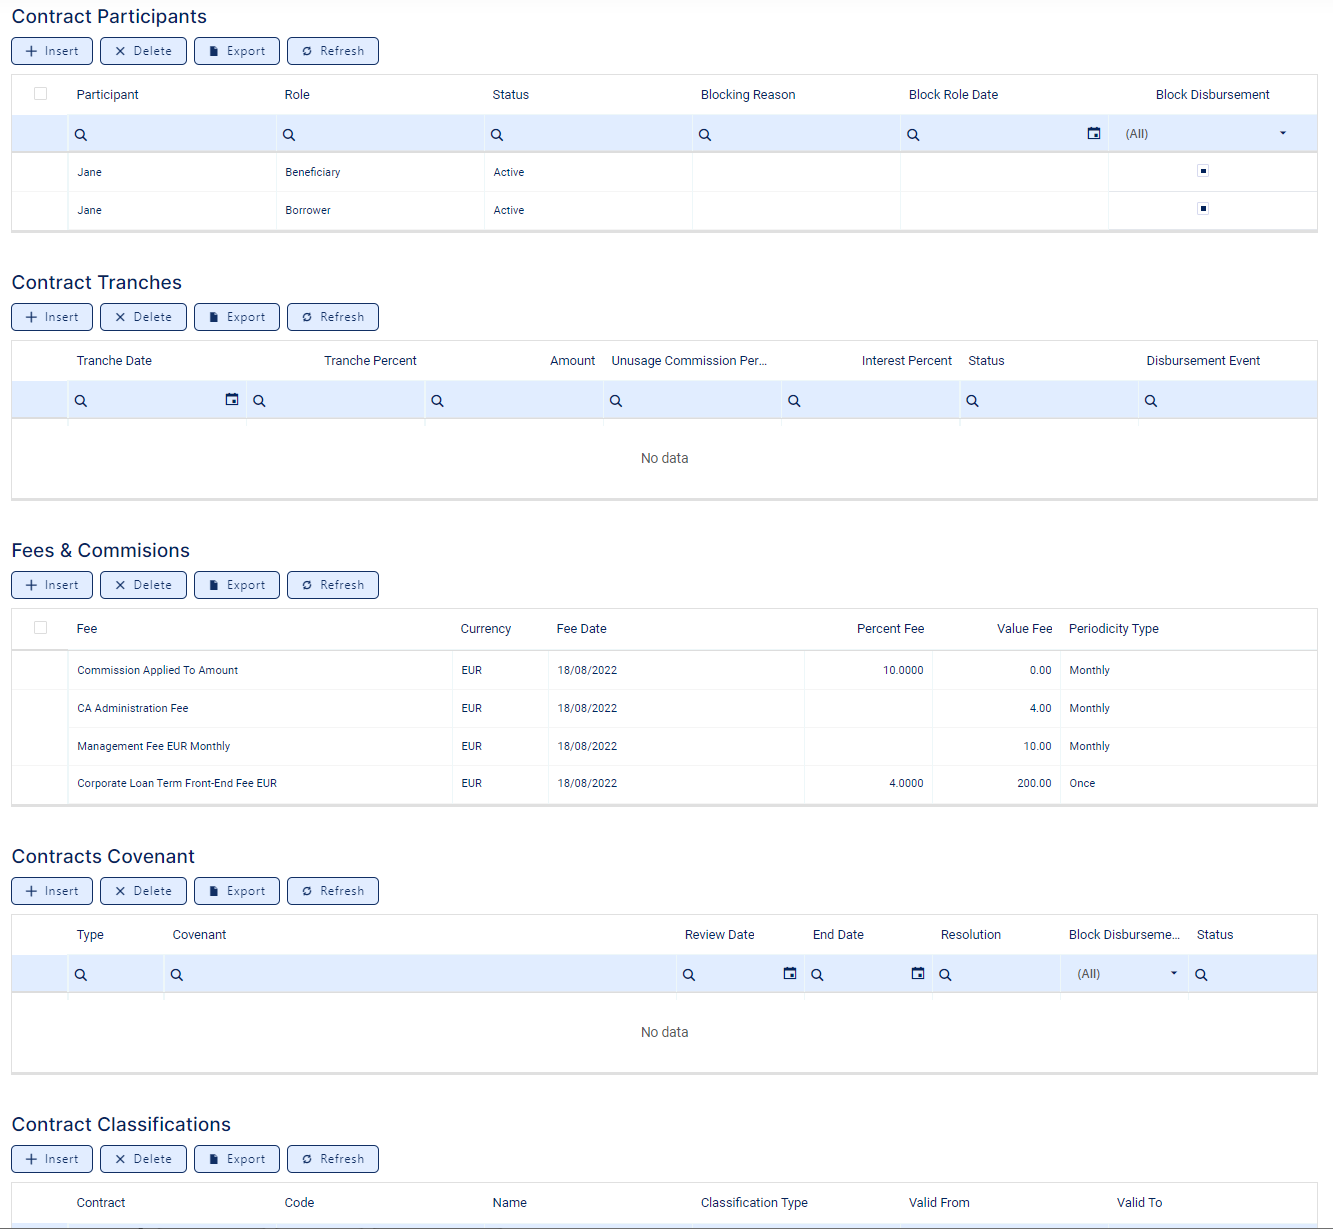
Task: Expand Block Disbursement (All) dropdown in Covenant grid
Action: click(1173, 974)
